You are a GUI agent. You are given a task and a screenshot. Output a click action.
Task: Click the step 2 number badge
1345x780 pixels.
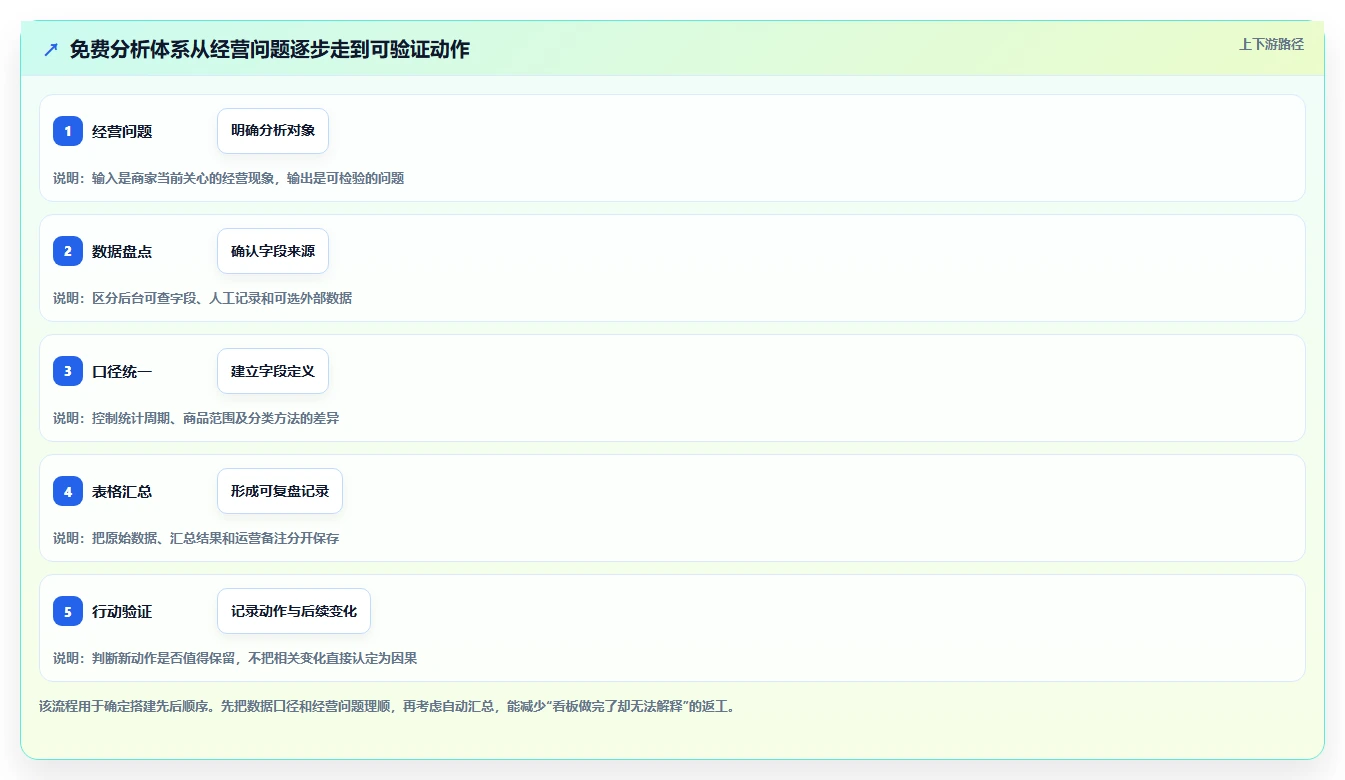(68, 251)
